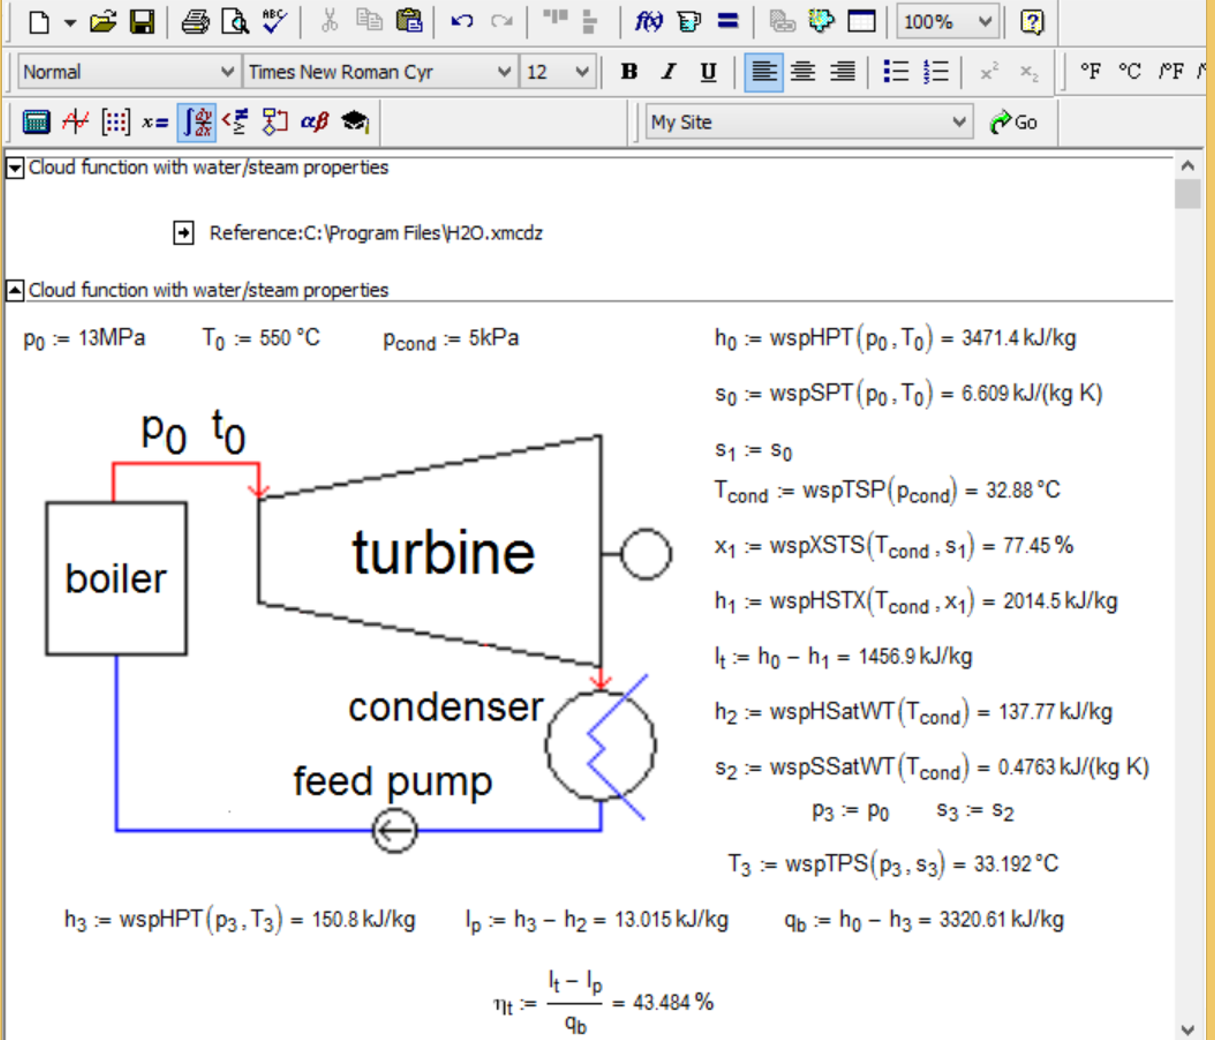Open the dropdown arrow beside New worksheet
This screenshot has width=1215, height=1042.
(x=69, y=22)
